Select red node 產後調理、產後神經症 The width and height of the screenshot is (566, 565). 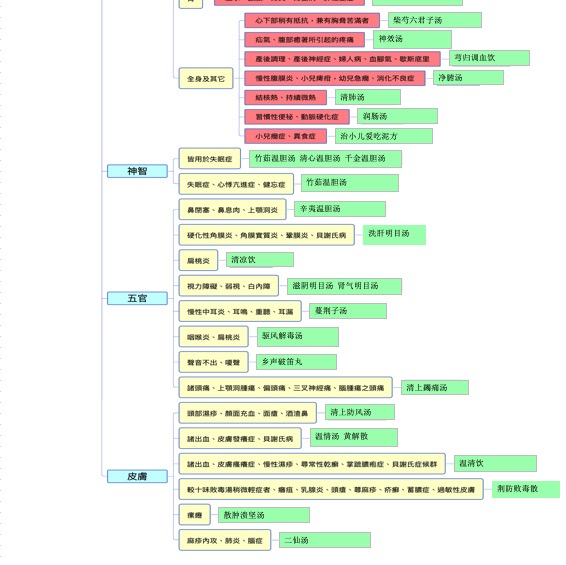point(342,59)
